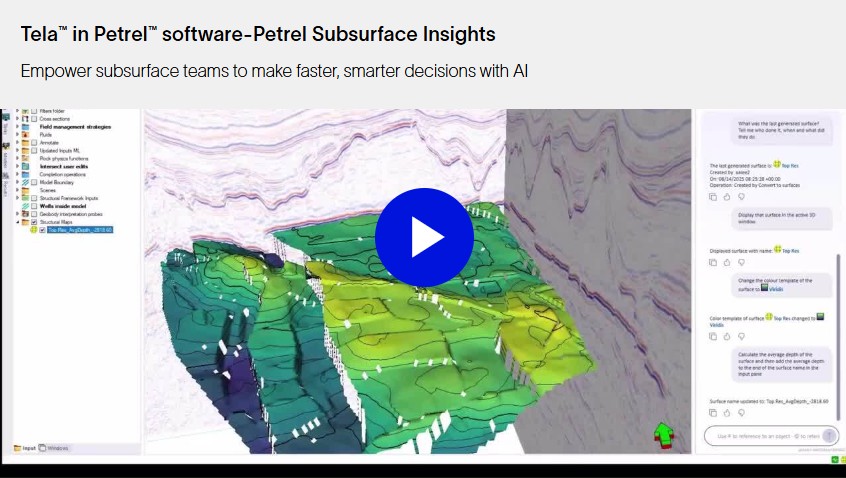Play the Tela in Petrel video

click(x=424, y=237)
